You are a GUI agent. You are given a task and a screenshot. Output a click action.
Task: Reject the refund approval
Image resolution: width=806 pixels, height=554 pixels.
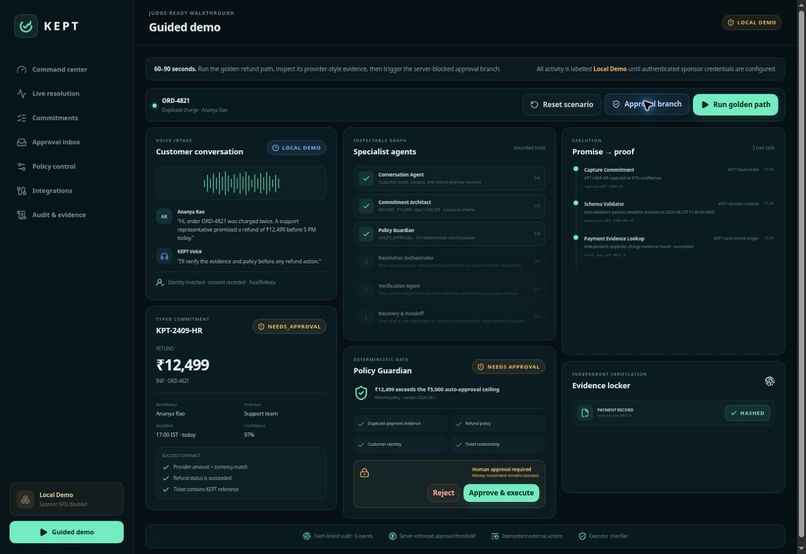[x=443, y=493]
